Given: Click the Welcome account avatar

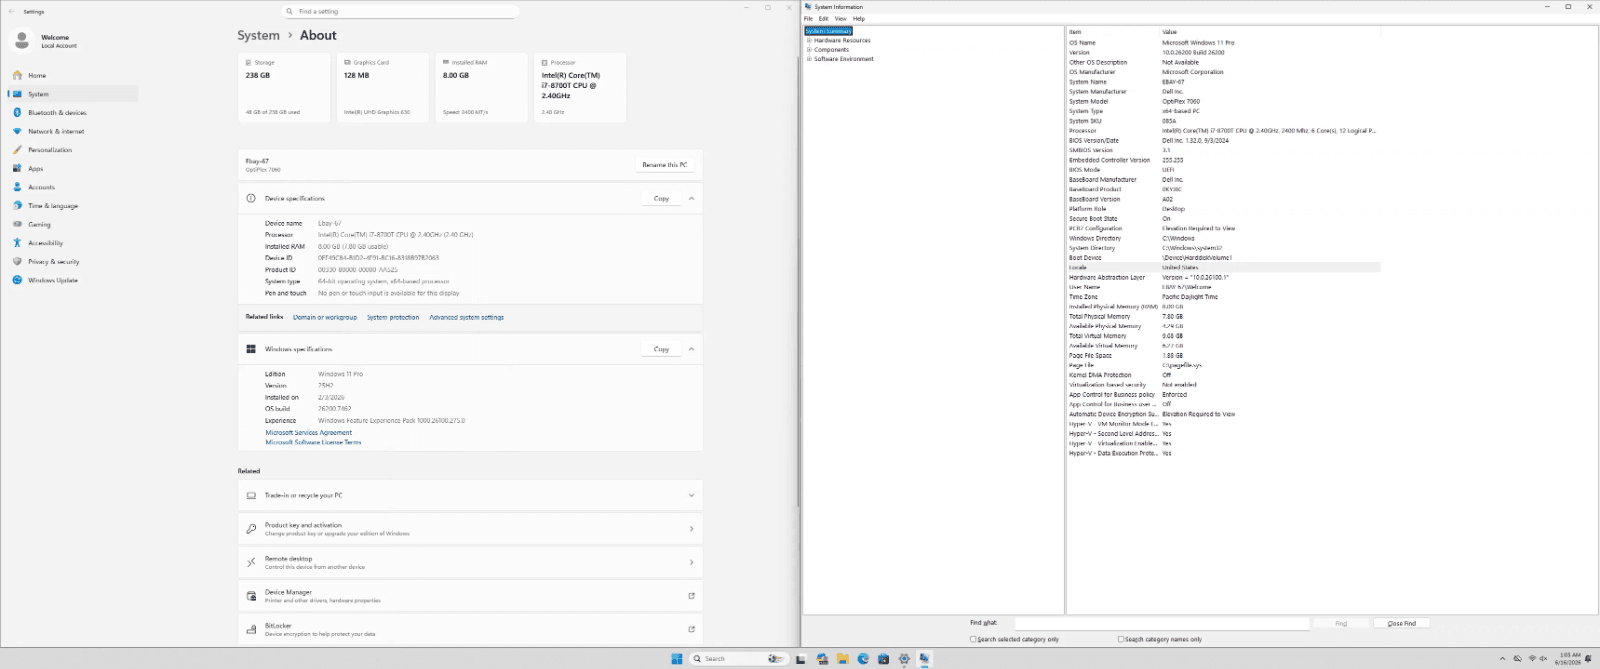Looking at the screenshot, I should (22, 41).
